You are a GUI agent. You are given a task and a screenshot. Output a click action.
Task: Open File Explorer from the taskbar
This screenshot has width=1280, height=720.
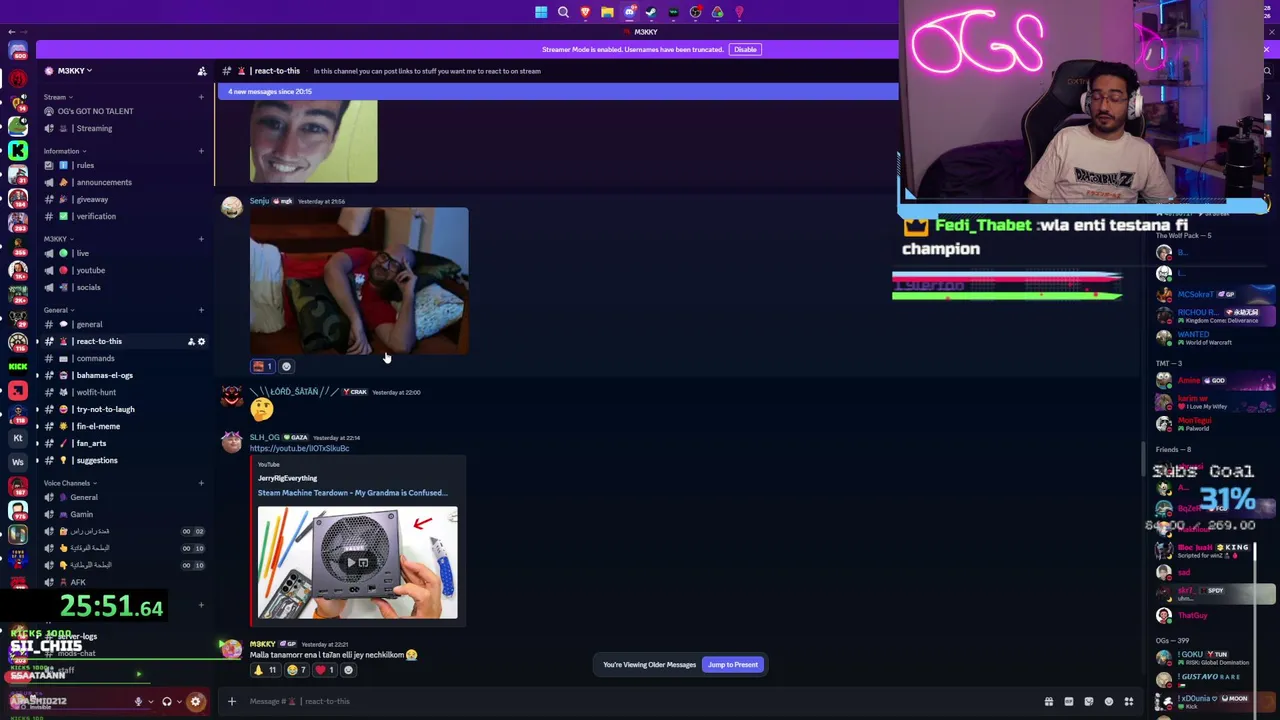point(607,12)
